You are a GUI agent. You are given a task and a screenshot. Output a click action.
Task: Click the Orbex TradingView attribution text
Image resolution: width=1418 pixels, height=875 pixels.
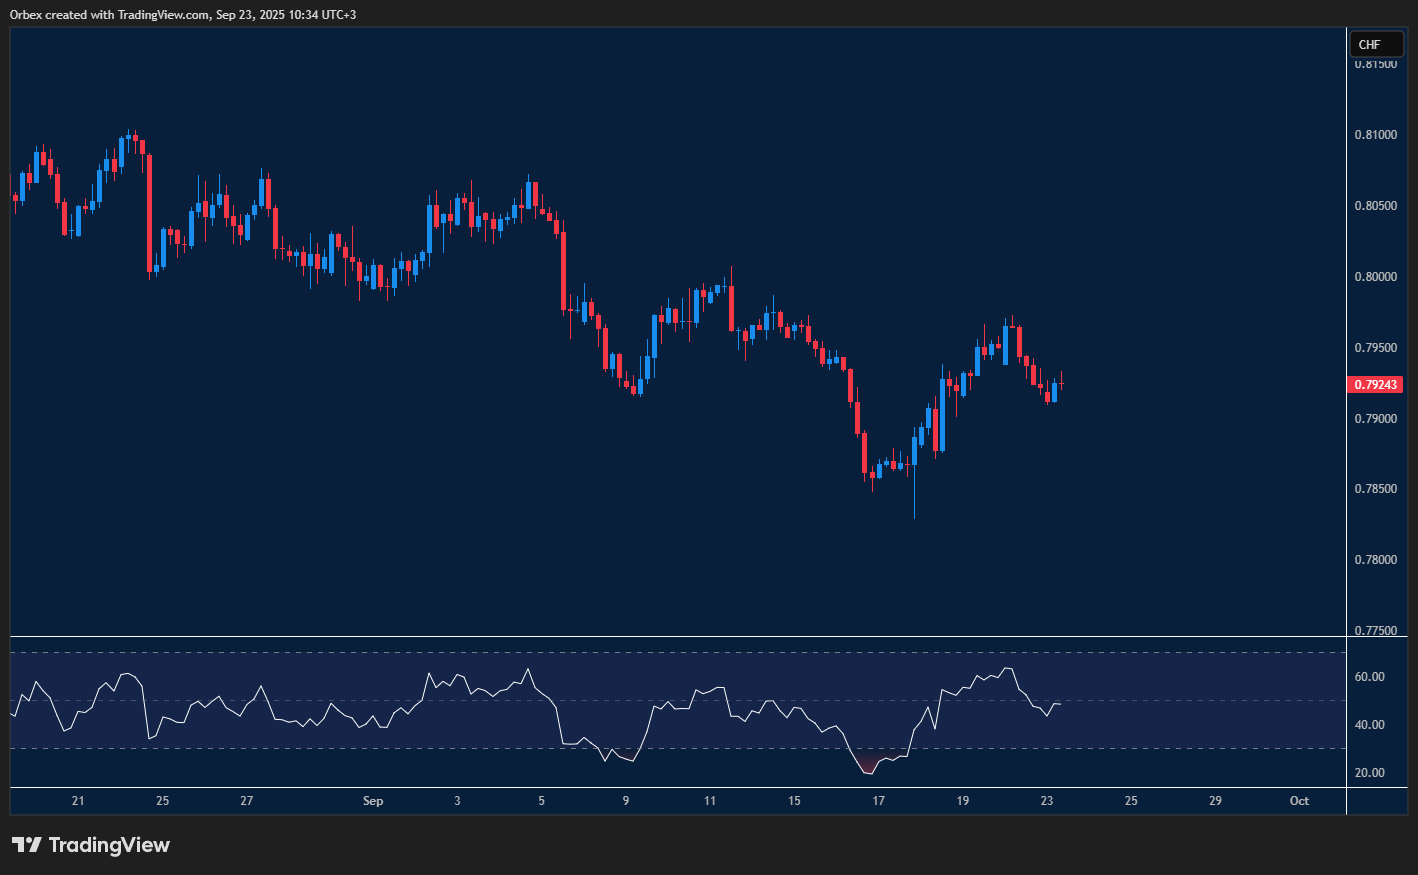182,14
